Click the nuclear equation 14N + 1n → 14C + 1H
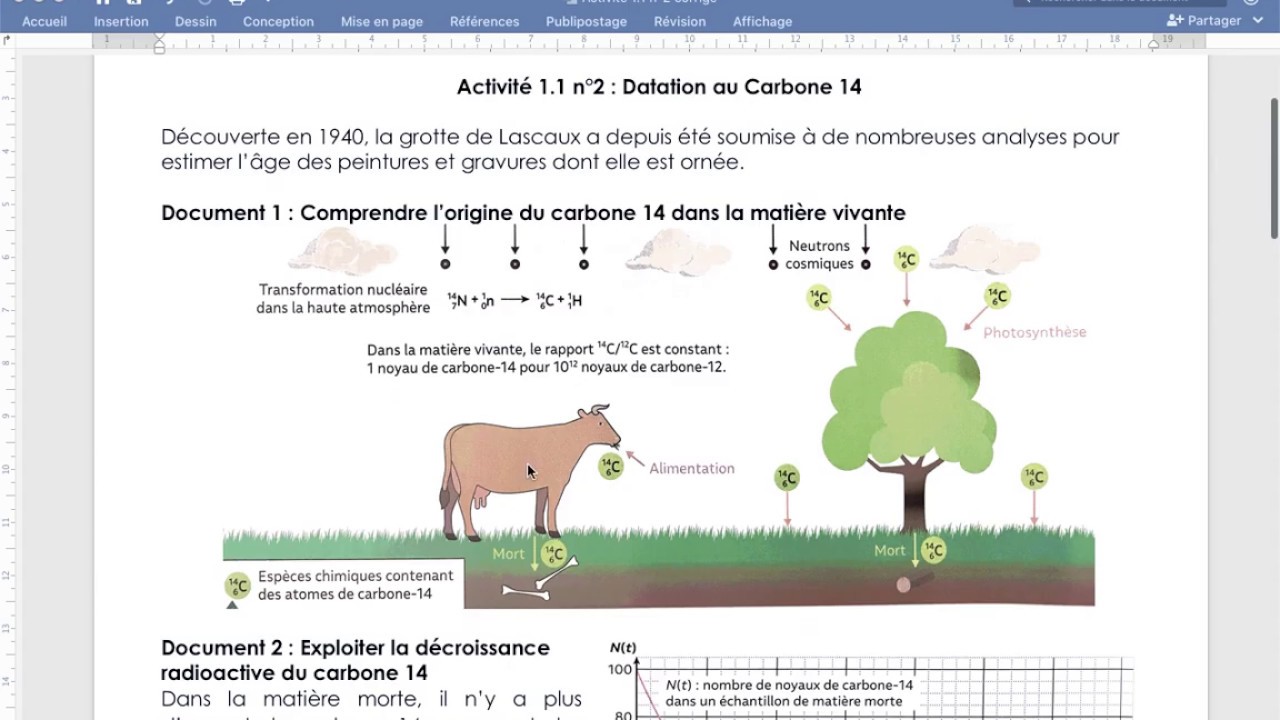Screen dimensions: 1280x720 tap(515, 299)
